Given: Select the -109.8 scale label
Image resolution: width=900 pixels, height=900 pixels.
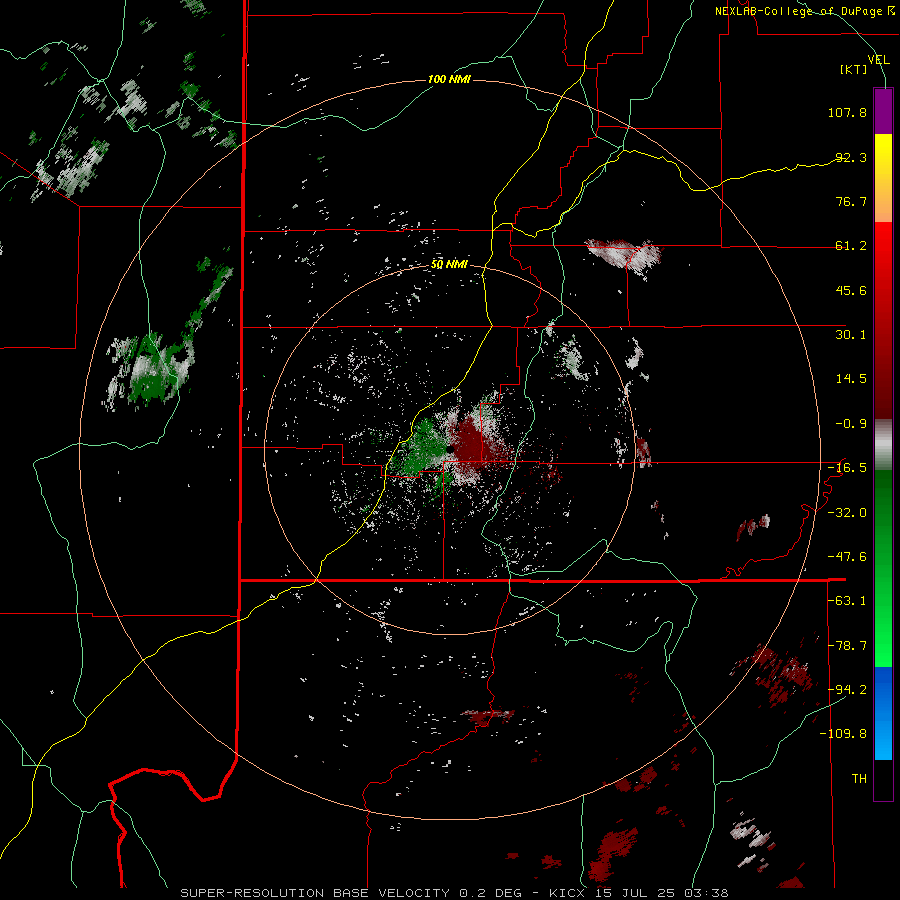Looking at the screenshot, I should (843, 734).
